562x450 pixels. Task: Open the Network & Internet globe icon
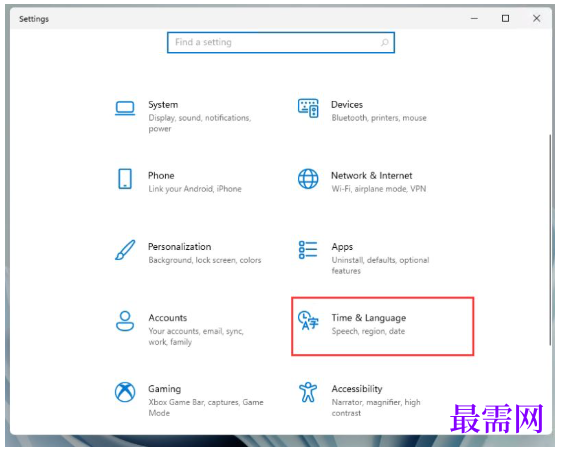(308, 179)
